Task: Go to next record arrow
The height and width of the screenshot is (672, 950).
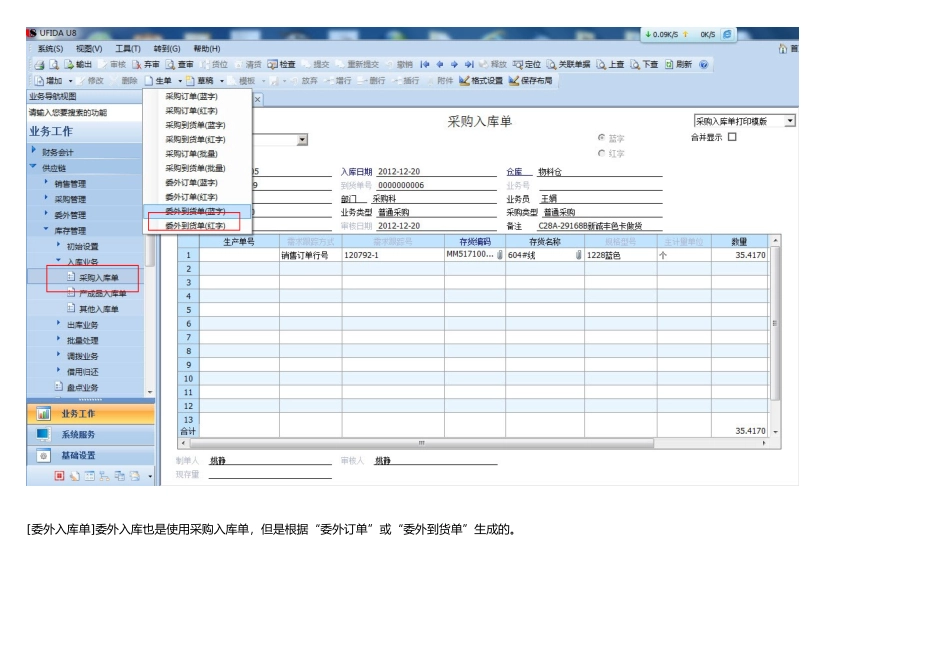Action: click(x=454, y=65)
